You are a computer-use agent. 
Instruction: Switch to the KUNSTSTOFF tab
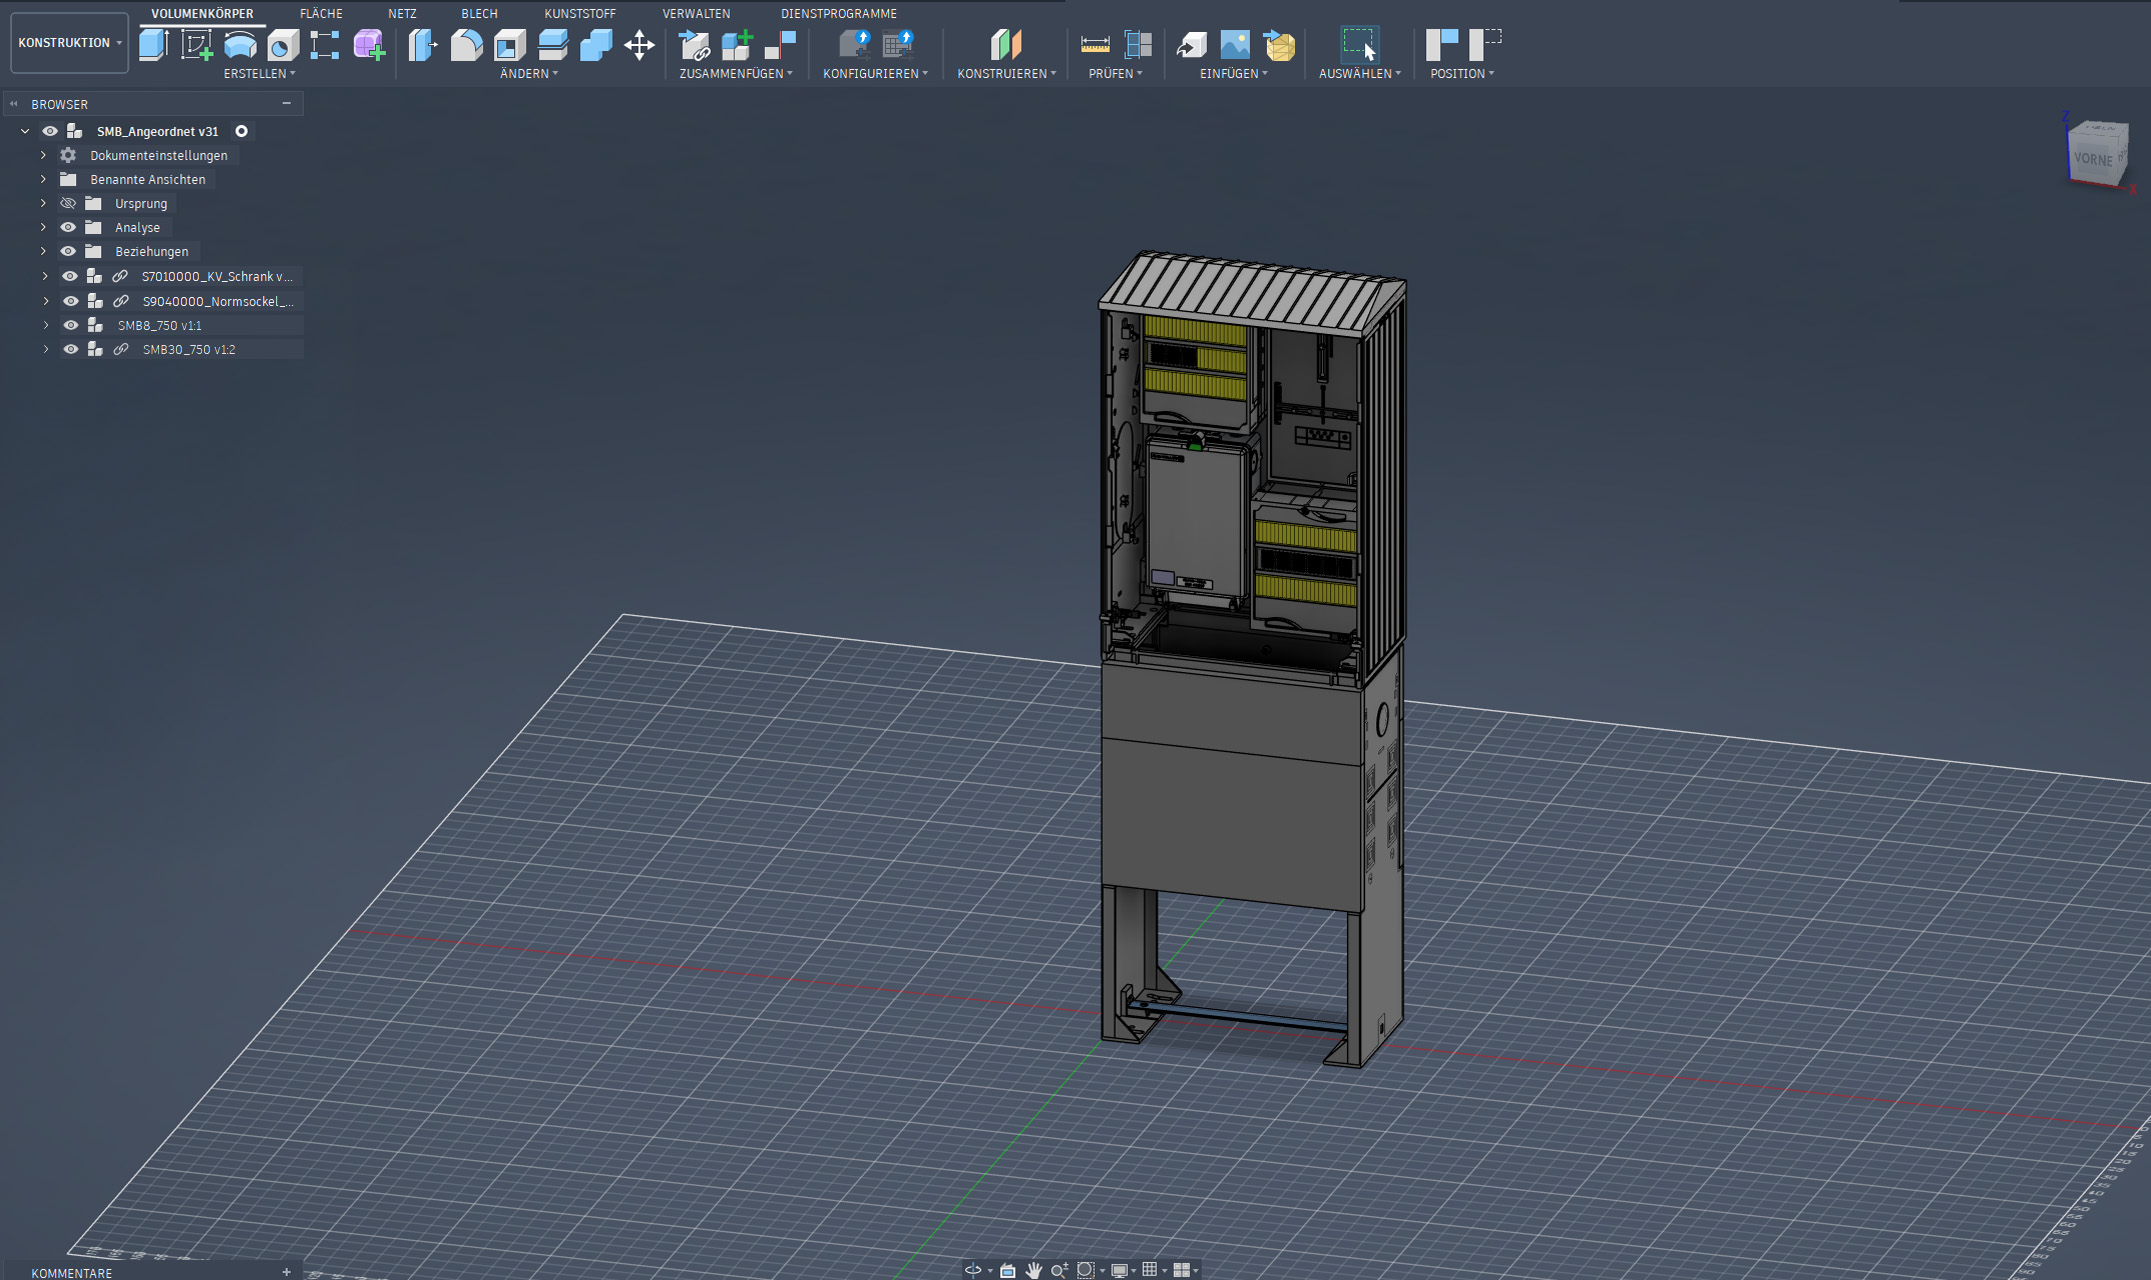580,13
